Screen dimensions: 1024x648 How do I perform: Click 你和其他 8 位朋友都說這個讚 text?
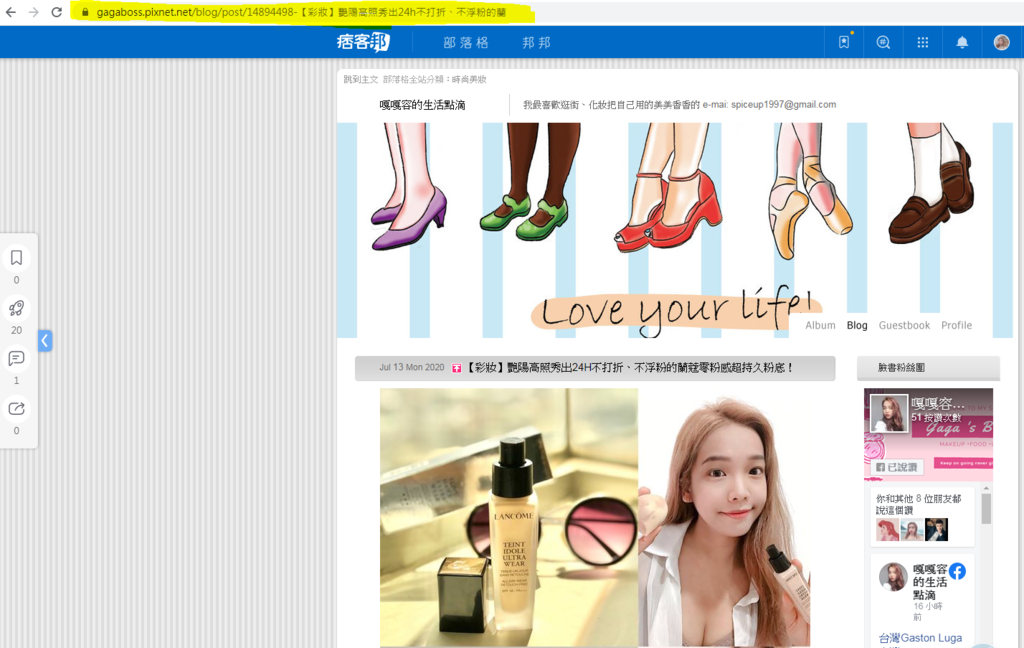[918, 504]
